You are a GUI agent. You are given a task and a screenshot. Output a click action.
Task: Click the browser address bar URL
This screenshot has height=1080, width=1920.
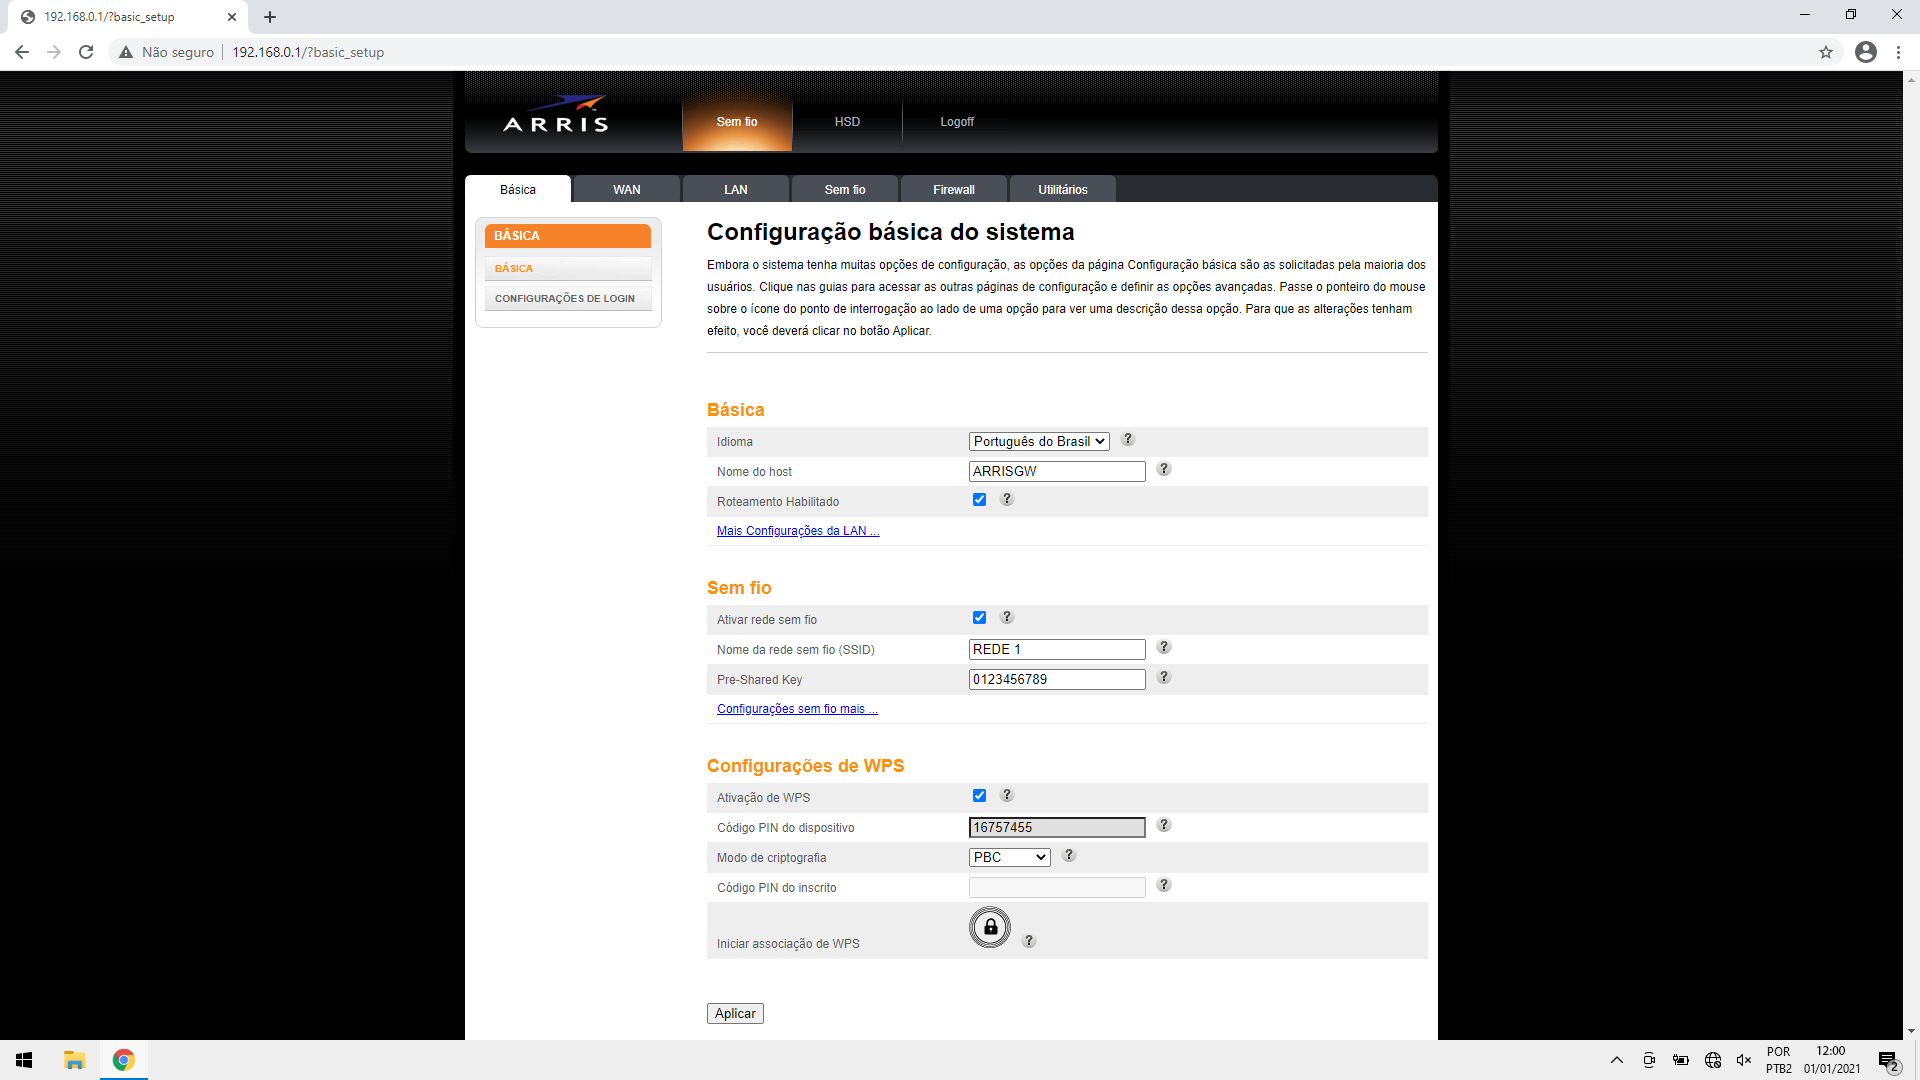(x=308, y=52)
